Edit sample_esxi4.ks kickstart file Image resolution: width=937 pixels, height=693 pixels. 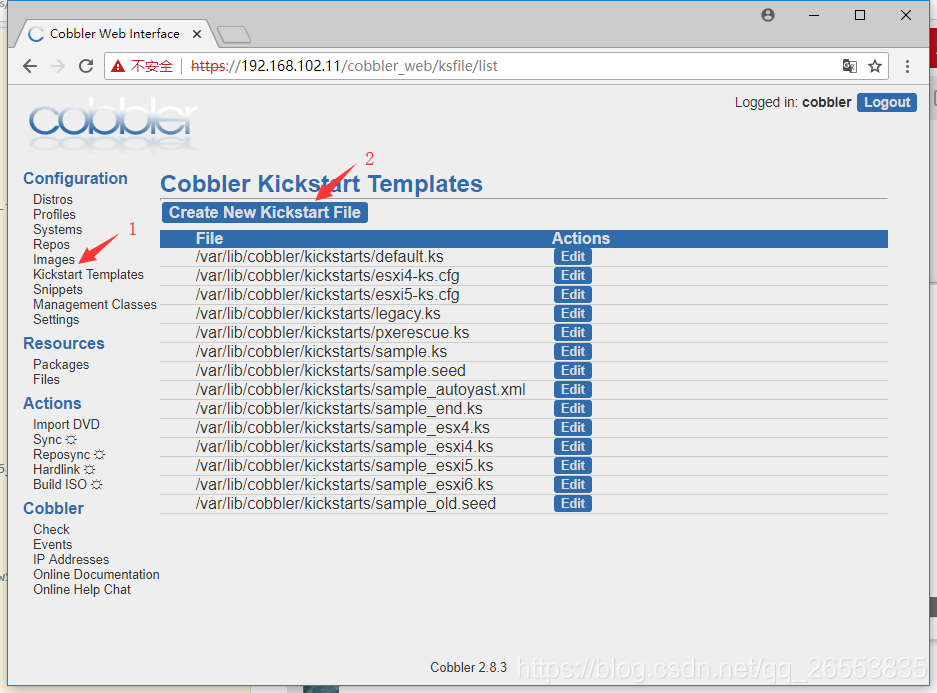(x=572, y=447)
